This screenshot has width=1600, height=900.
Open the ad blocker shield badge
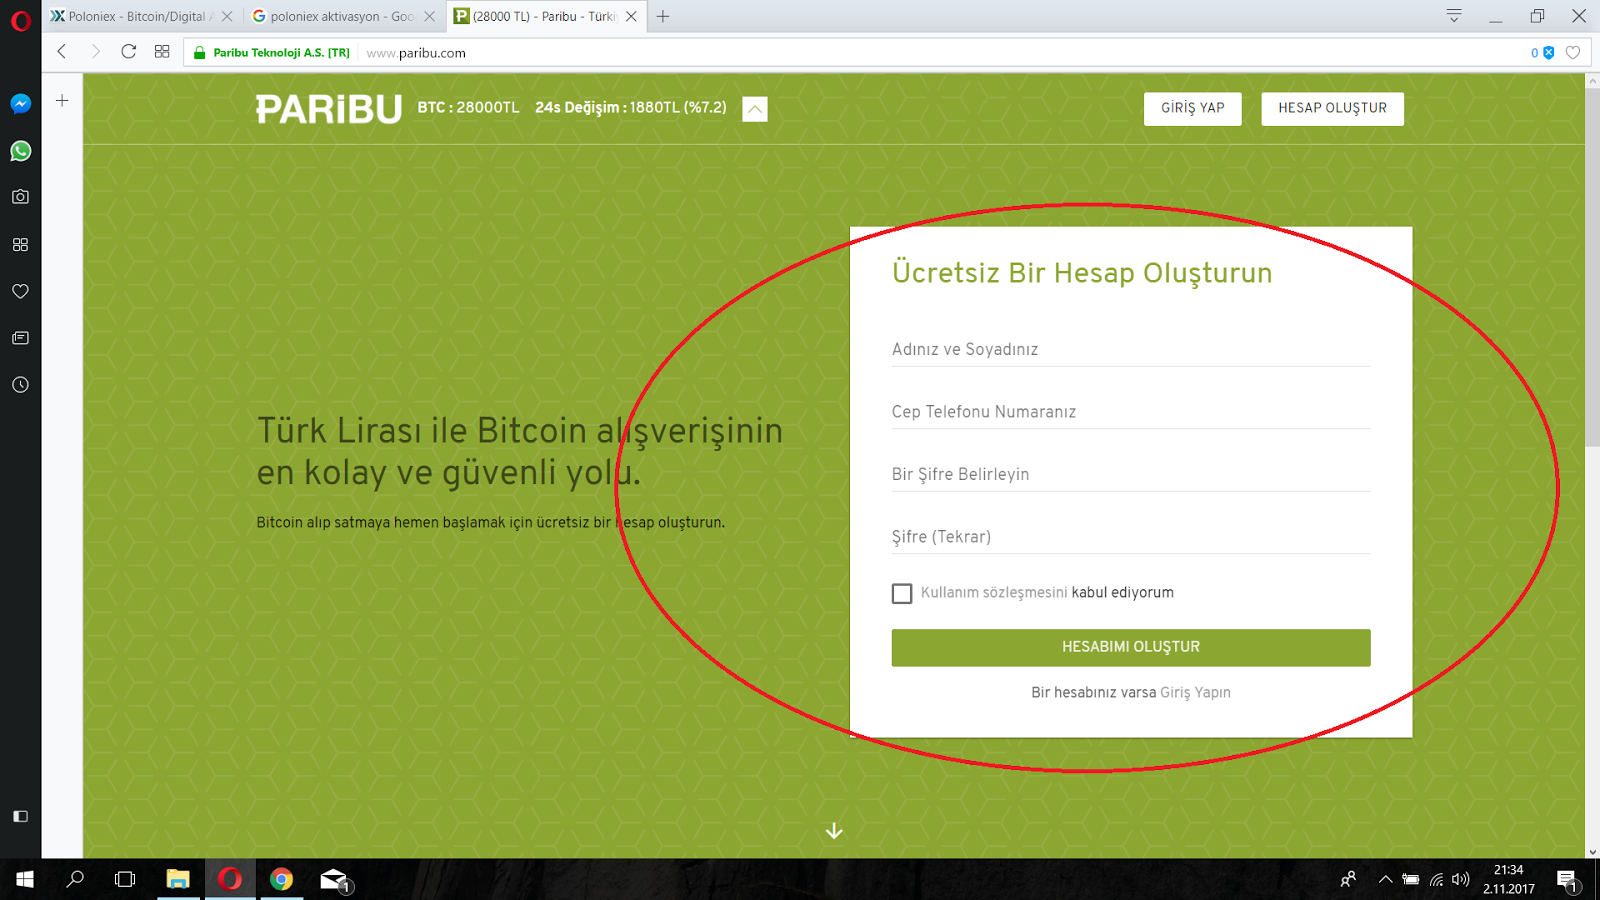tap(1548, 53)
